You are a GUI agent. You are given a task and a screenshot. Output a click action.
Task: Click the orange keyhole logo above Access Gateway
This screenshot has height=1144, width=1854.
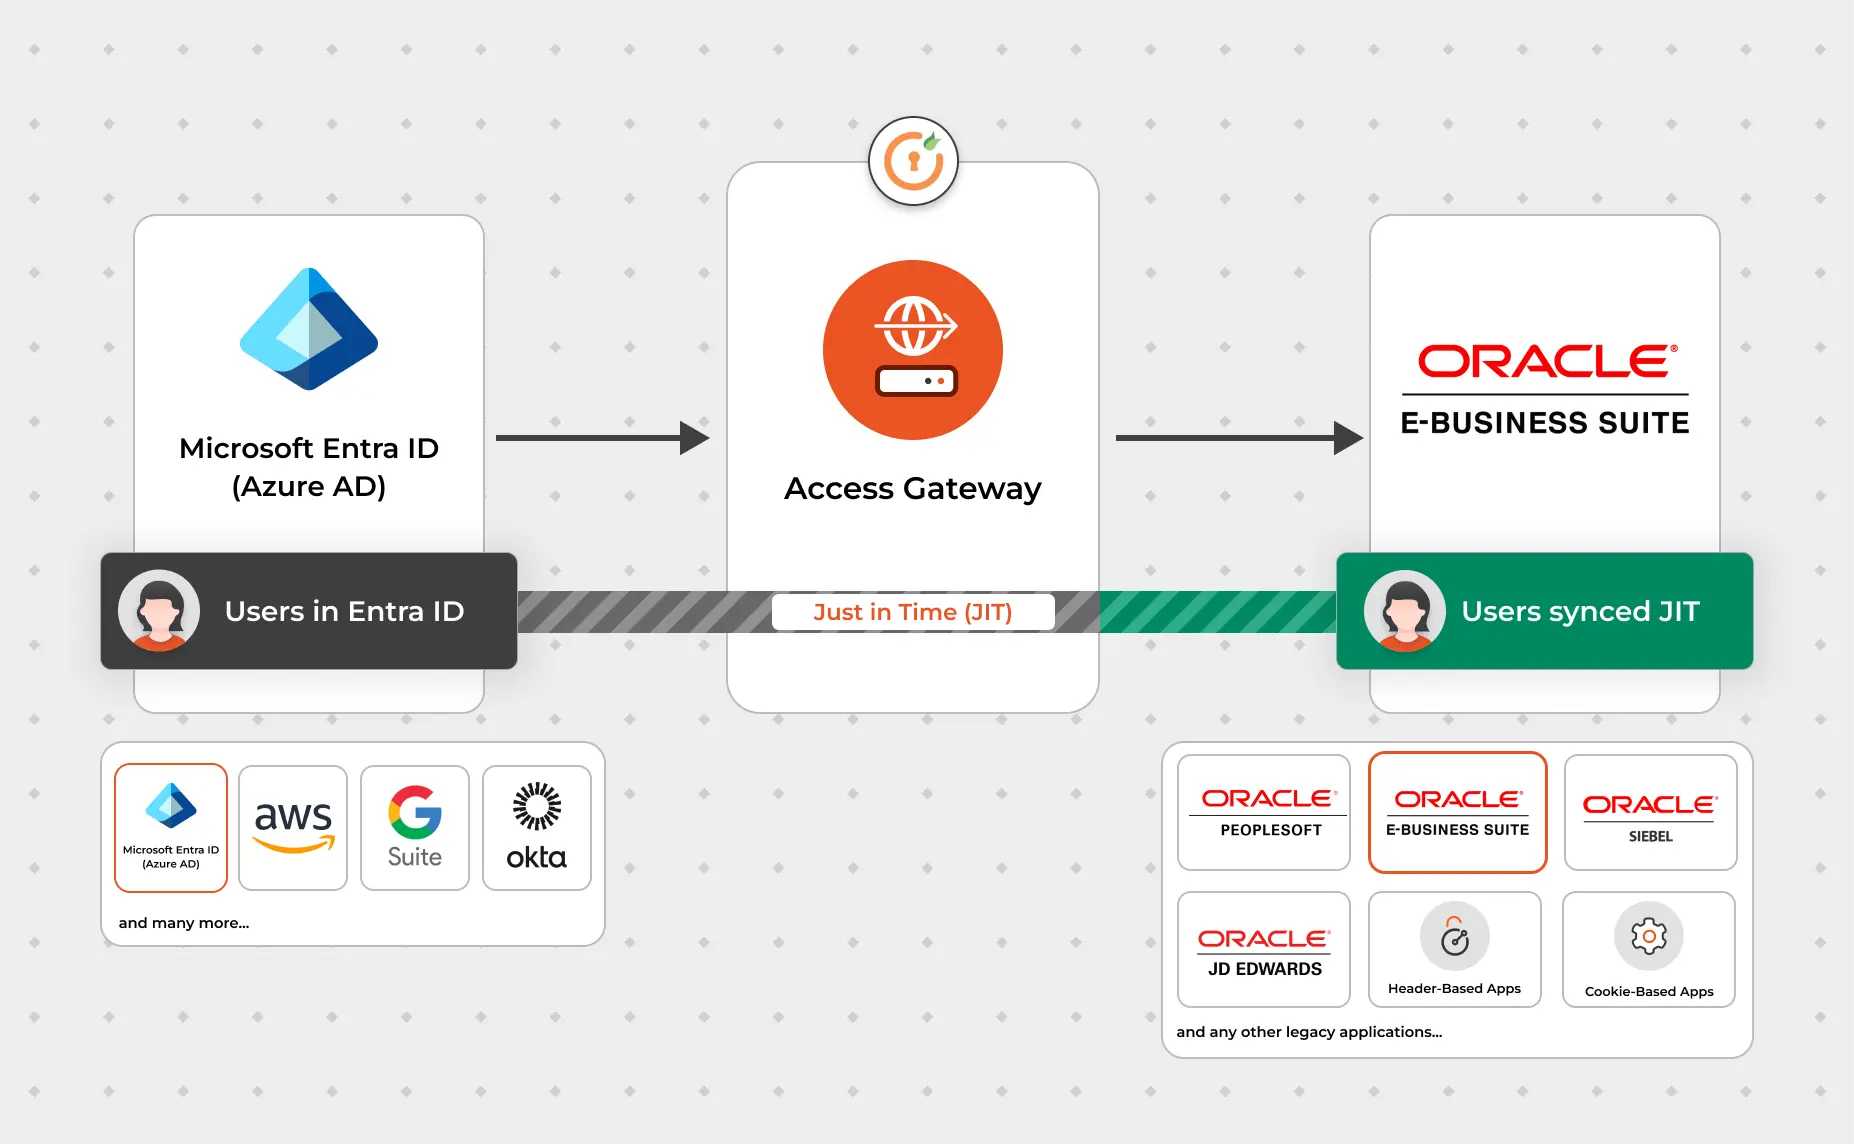(912, 160)
